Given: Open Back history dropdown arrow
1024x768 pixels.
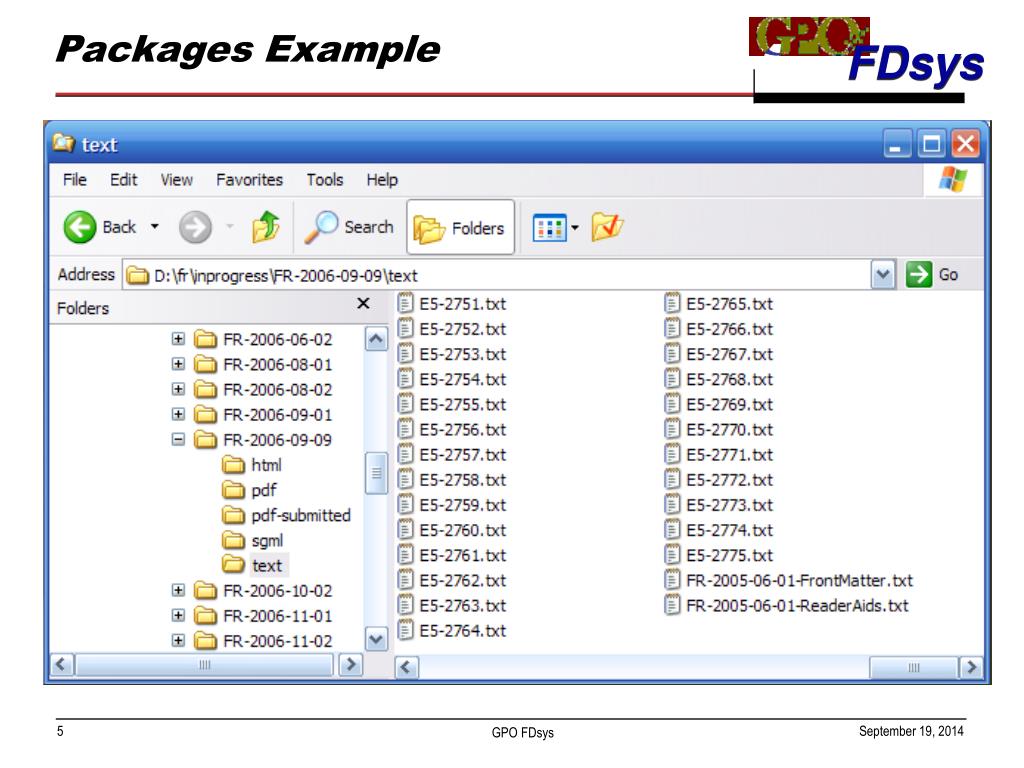Looking at the screenshot, I should tap(155, 227).
